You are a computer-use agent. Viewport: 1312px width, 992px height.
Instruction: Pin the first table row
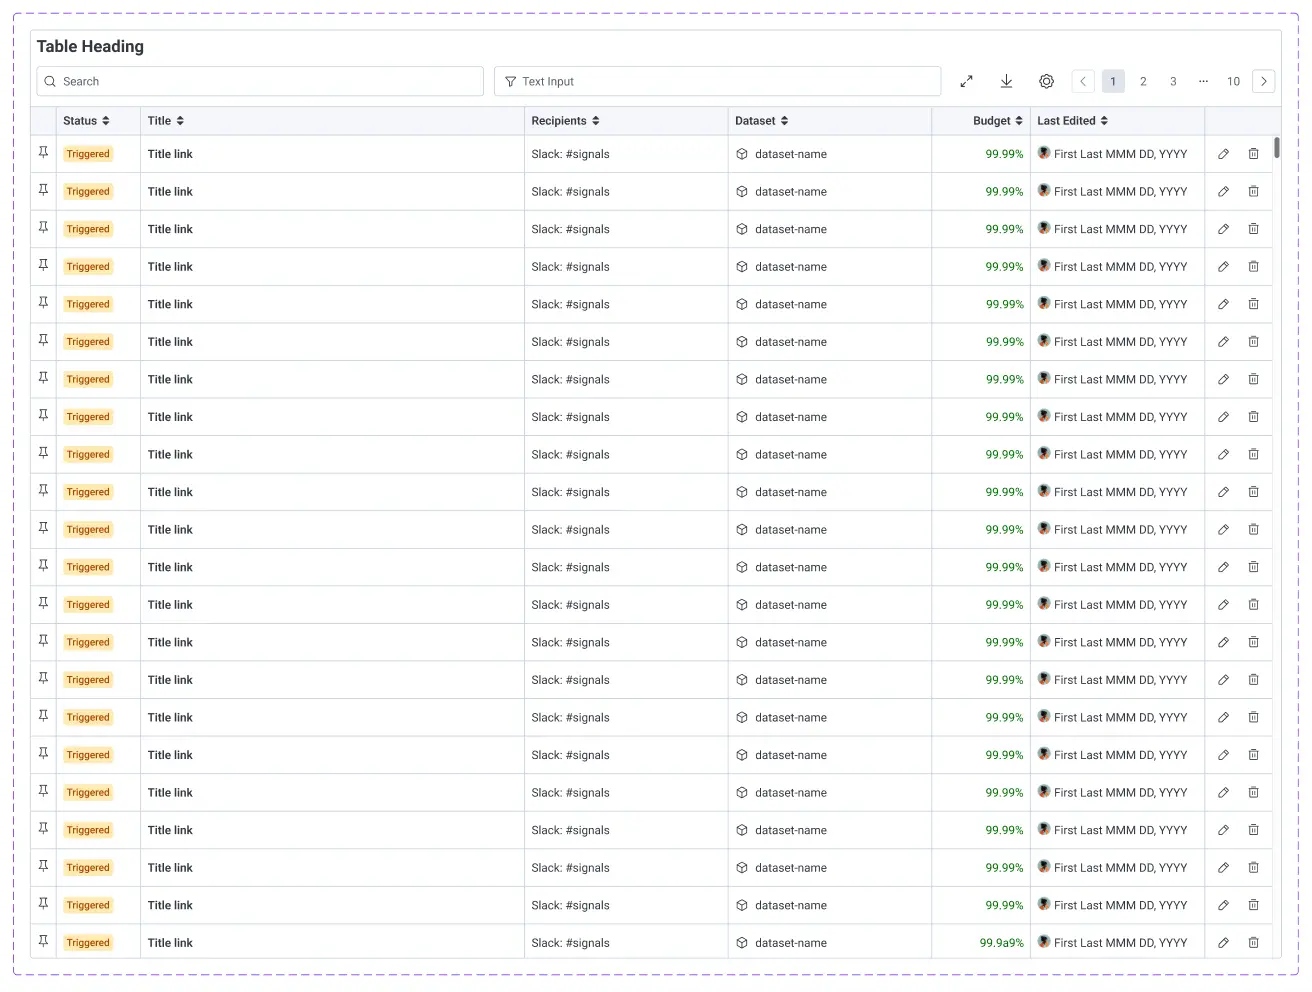tap(43, 153)
